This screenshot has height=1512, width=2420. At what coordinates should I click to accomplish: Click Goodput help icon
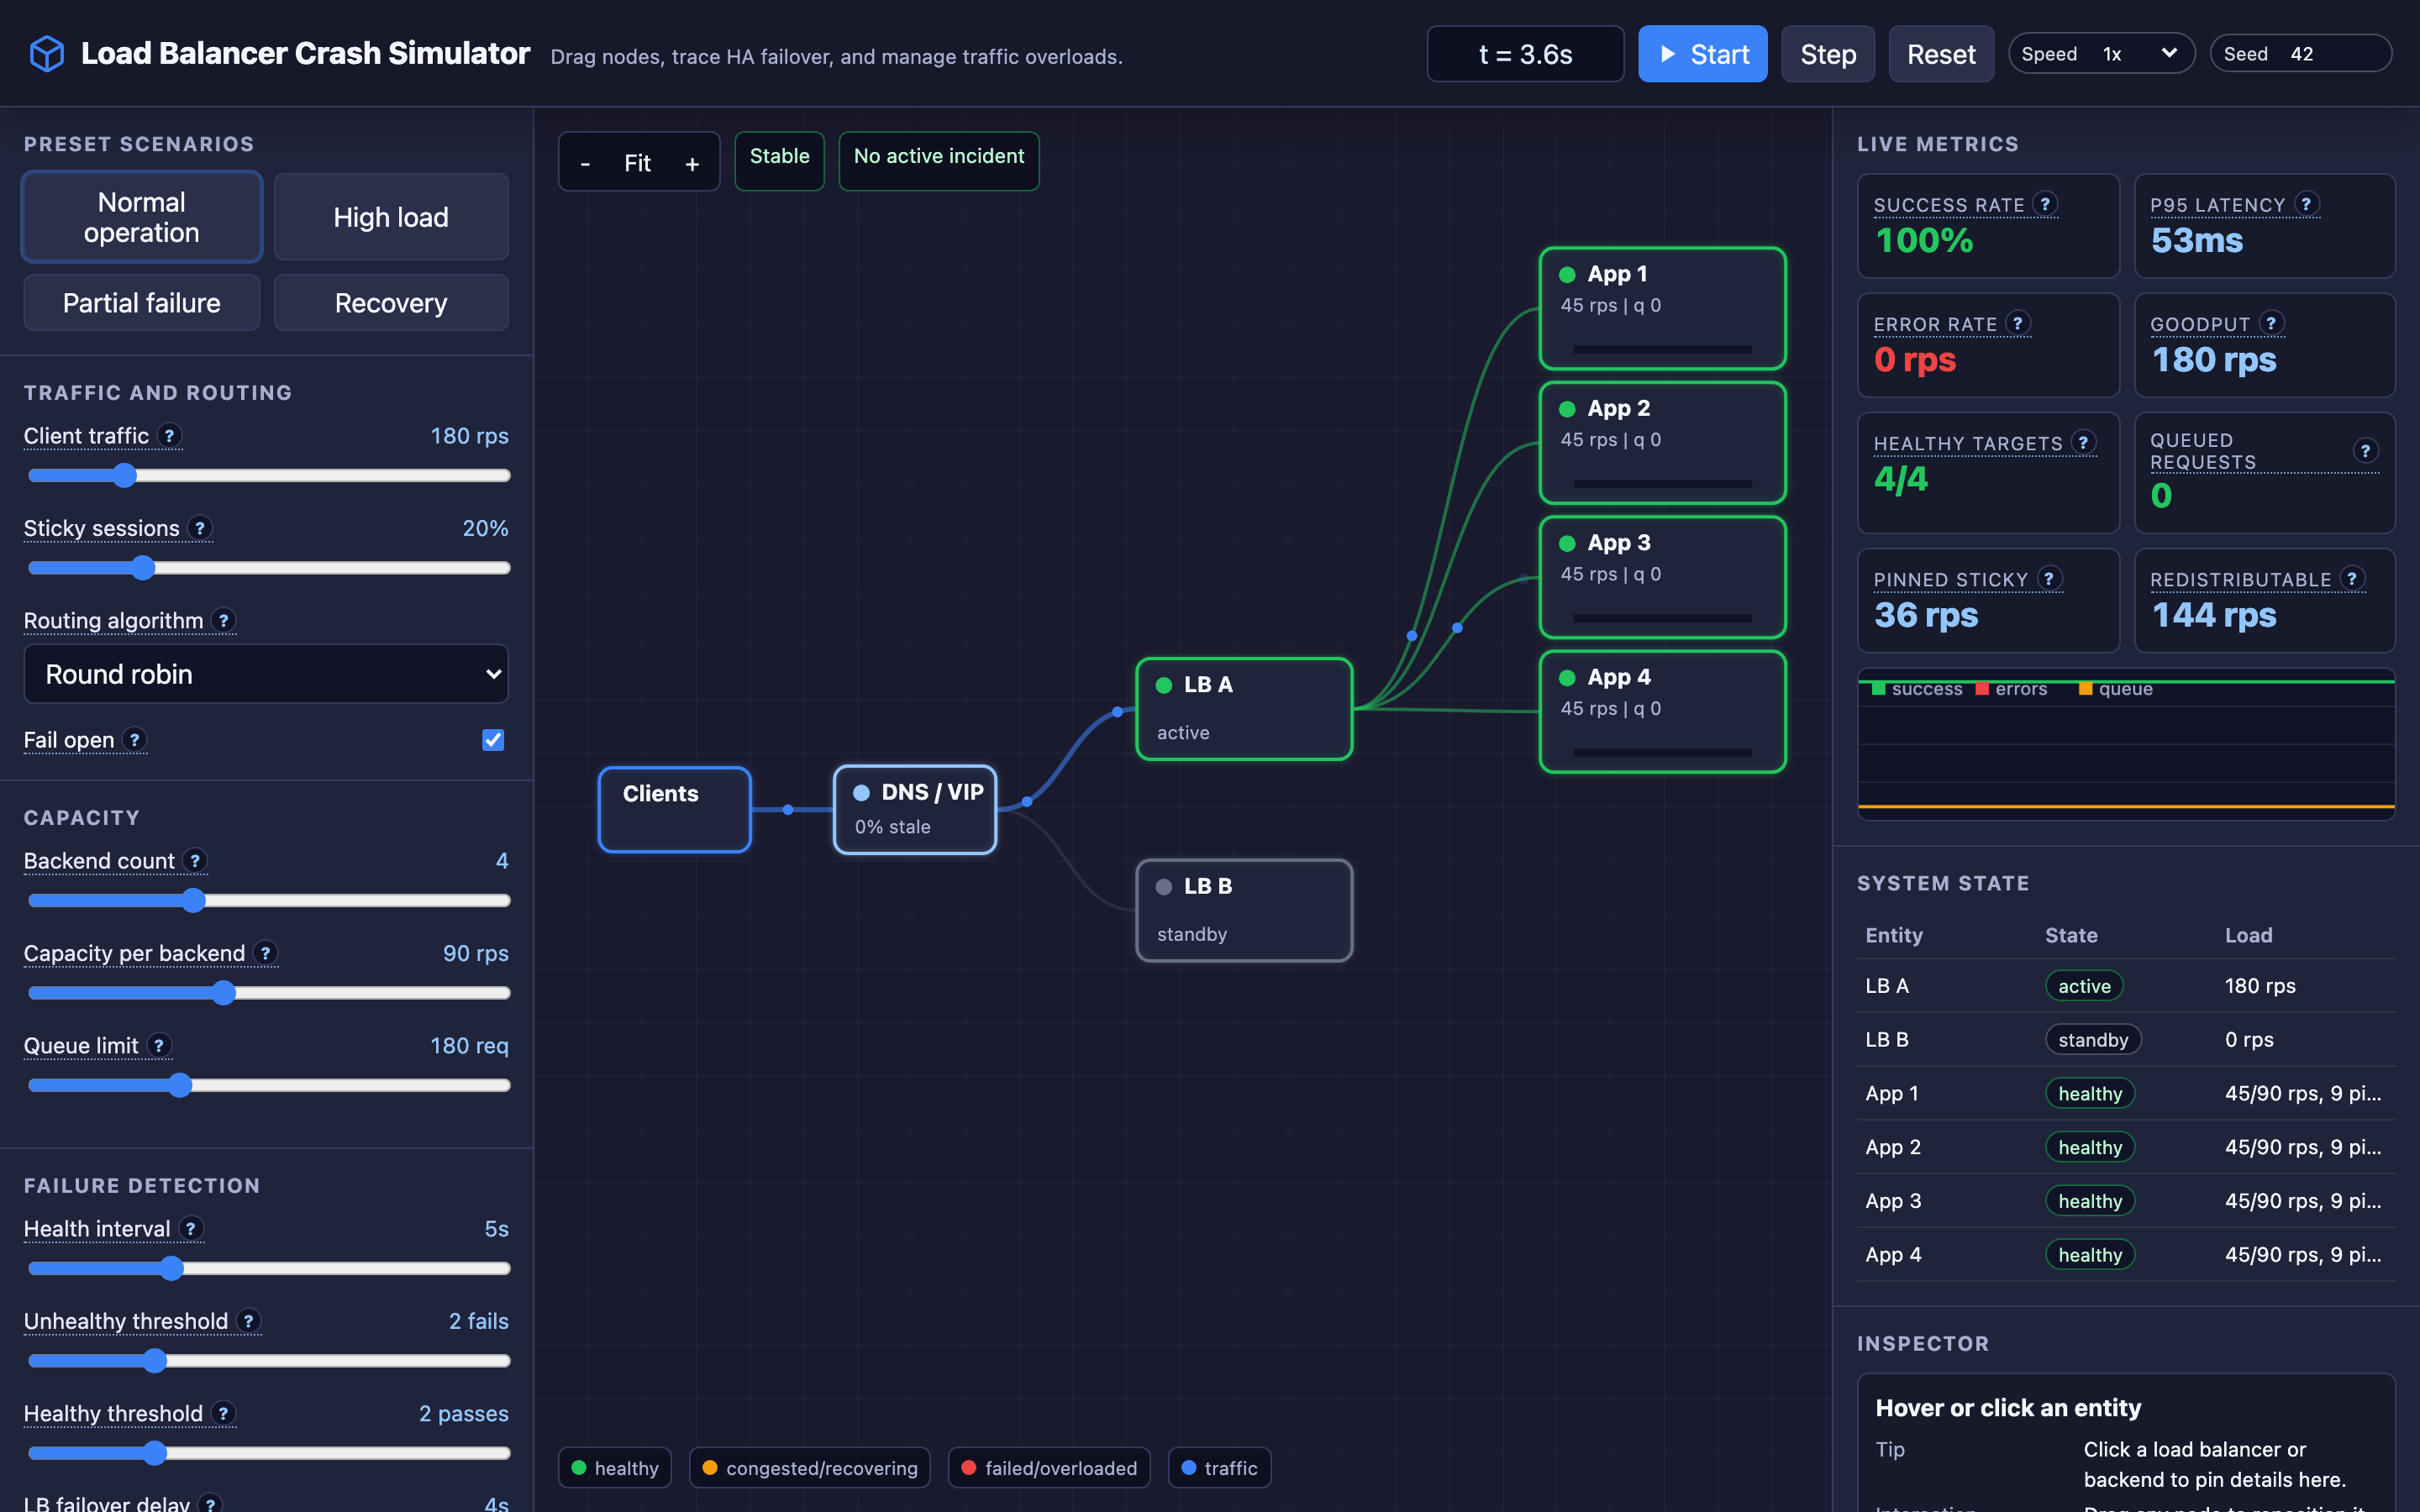pos(2271,323)
